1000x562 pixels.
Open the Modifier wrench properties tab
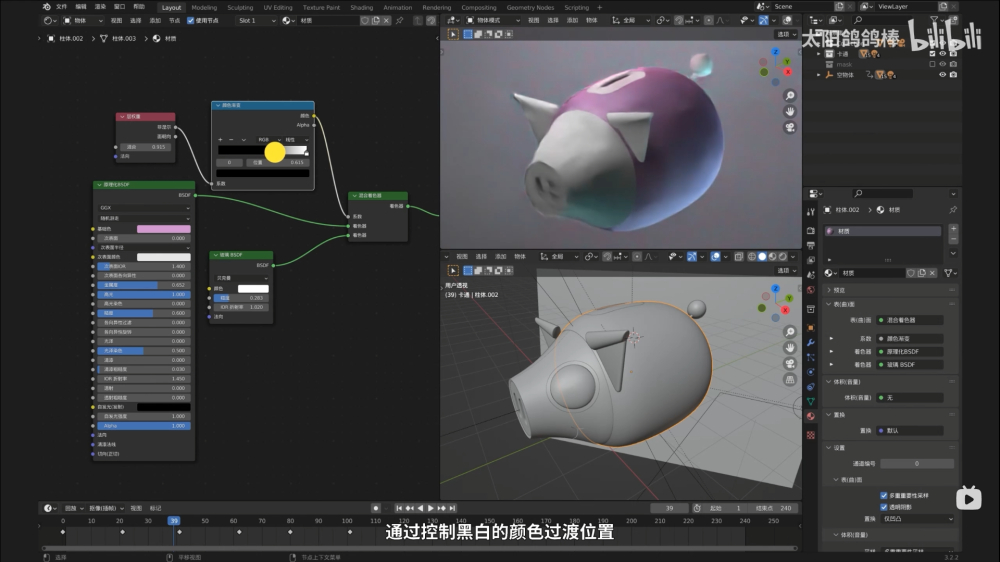(811, 343)
